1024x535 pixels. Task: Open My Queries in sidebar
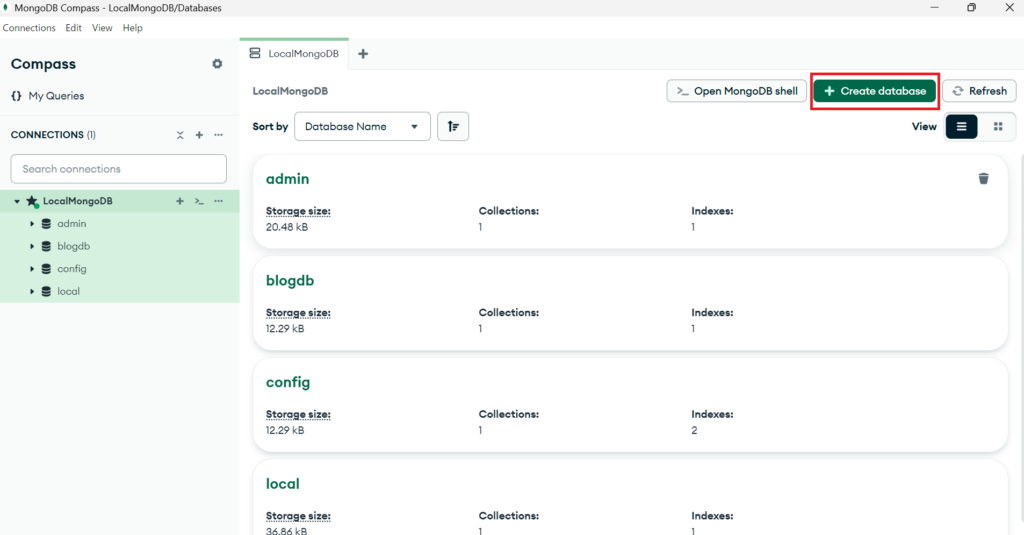pos(56,96)
